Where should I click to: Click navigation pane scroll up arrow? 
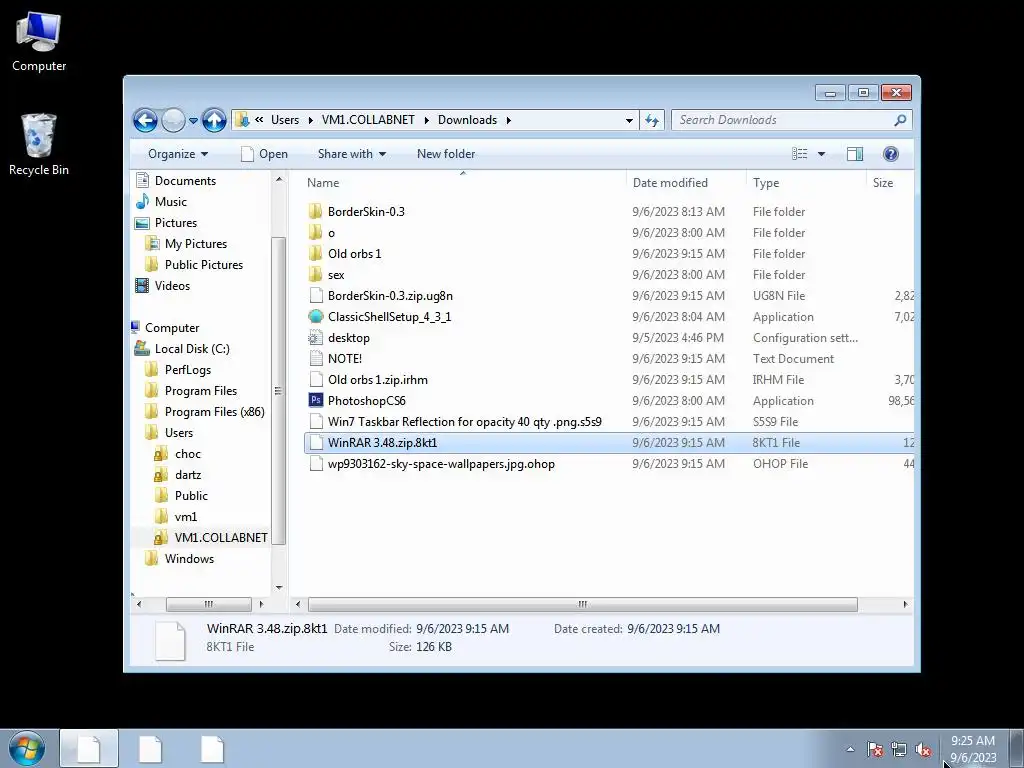point(279,179)
